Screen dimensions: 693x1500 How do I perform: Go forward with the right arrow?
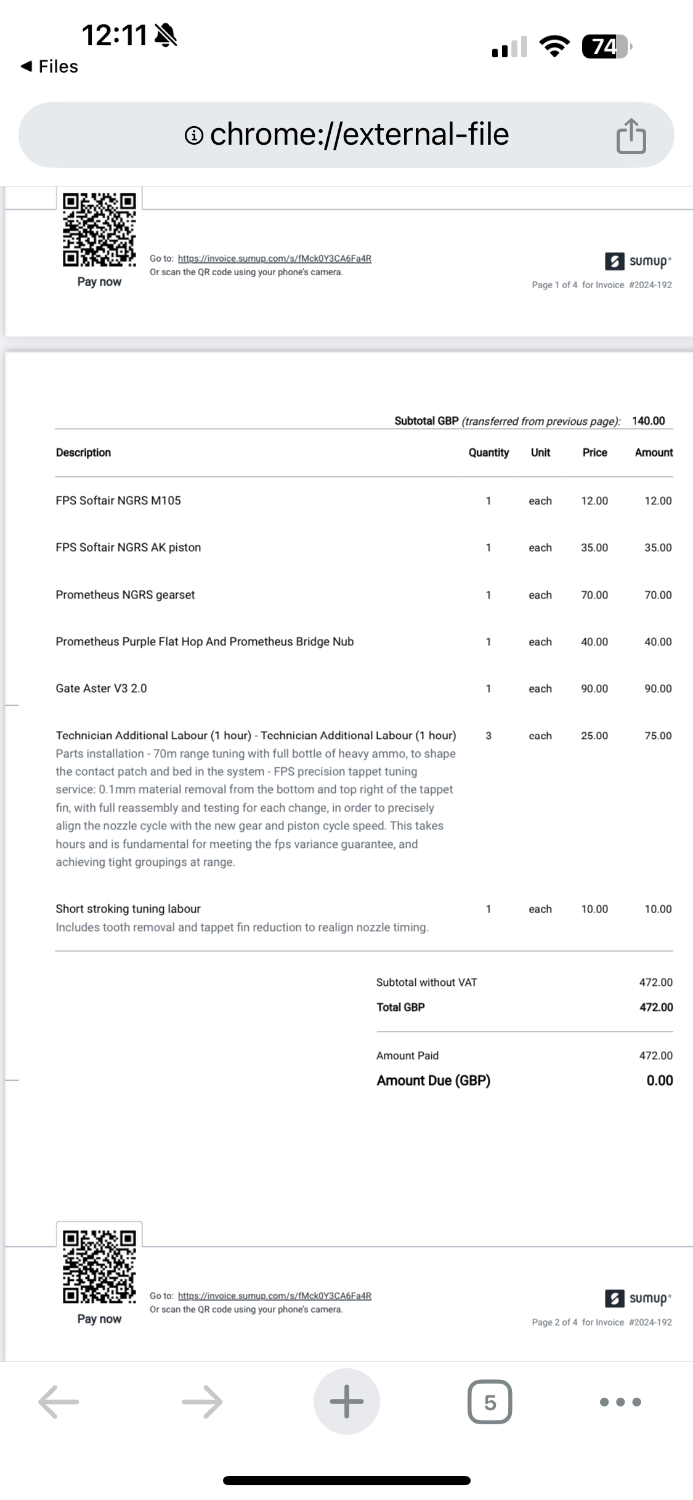tap(202, 1402)
